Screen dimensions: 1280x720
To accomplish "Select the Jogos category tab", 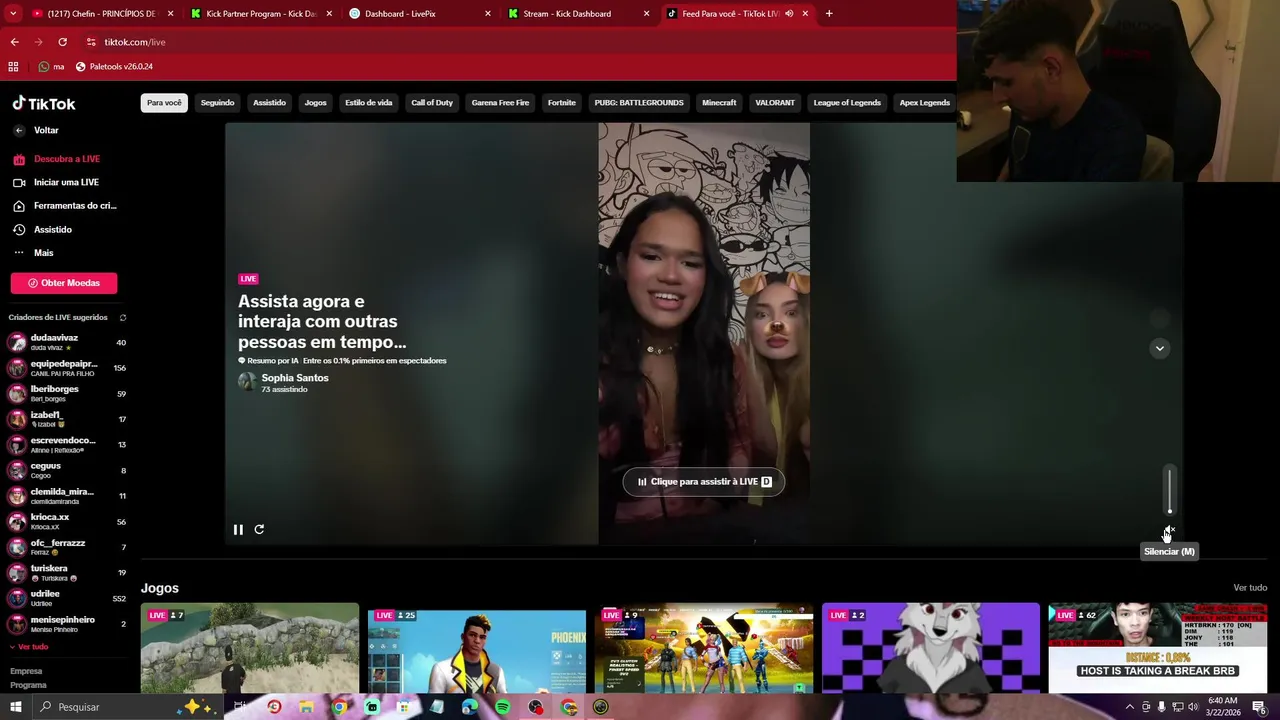I will click(315, 103).
